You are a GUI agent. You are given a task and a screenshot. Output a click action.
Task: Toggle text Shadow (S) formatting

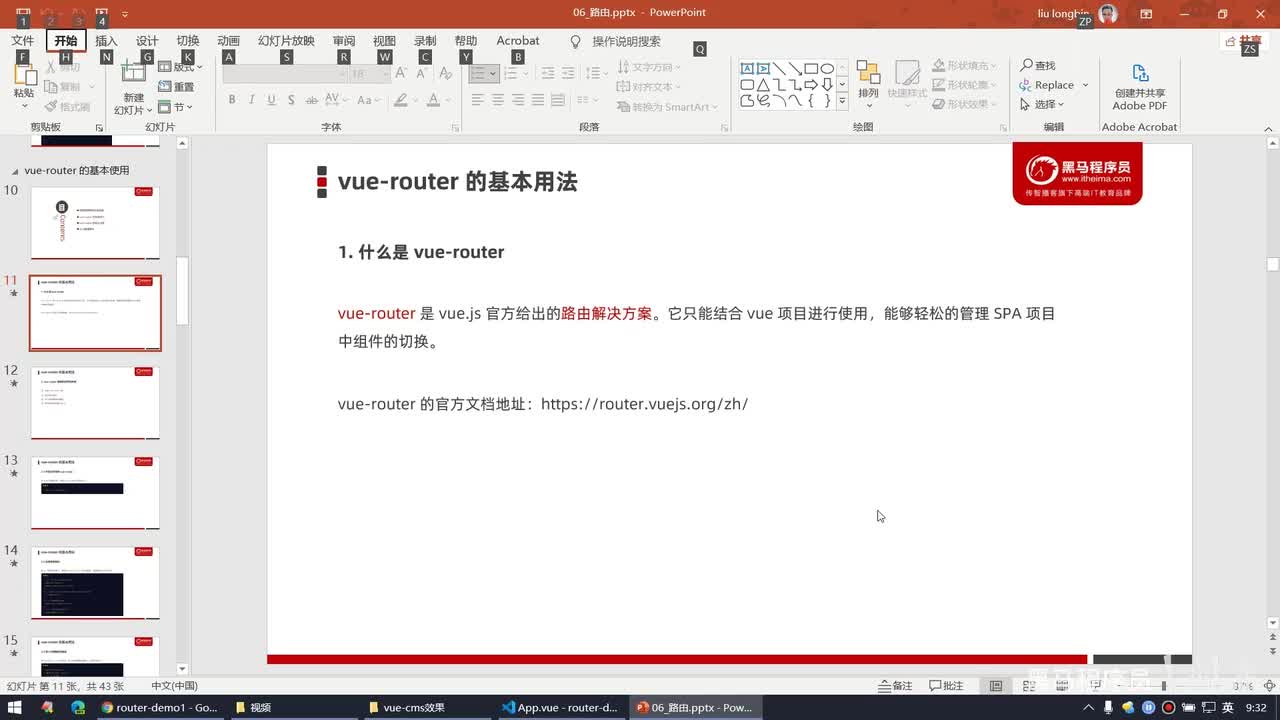tap(291, 100)
